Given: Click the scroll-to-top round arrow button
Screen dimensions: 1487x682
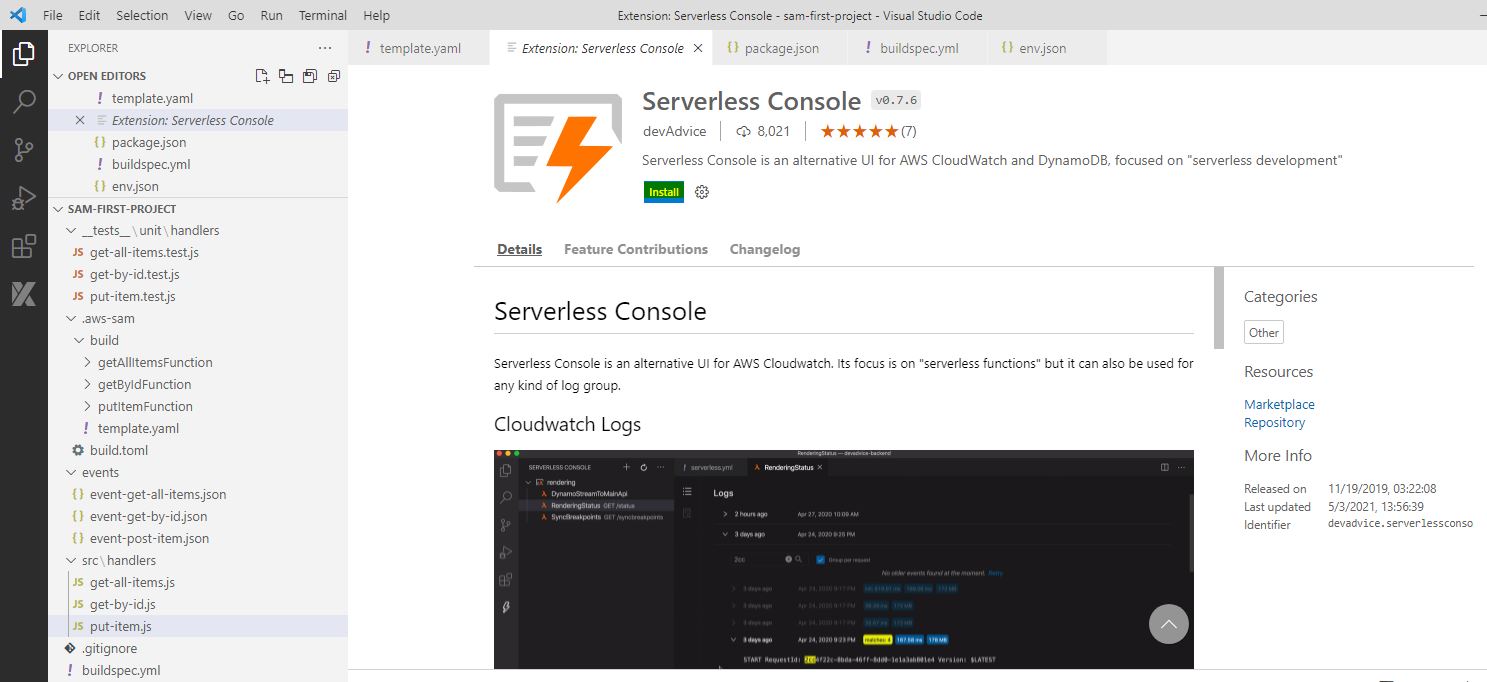Looking at the screenshot, I should pyautogui.click(x=1169, y=625).
